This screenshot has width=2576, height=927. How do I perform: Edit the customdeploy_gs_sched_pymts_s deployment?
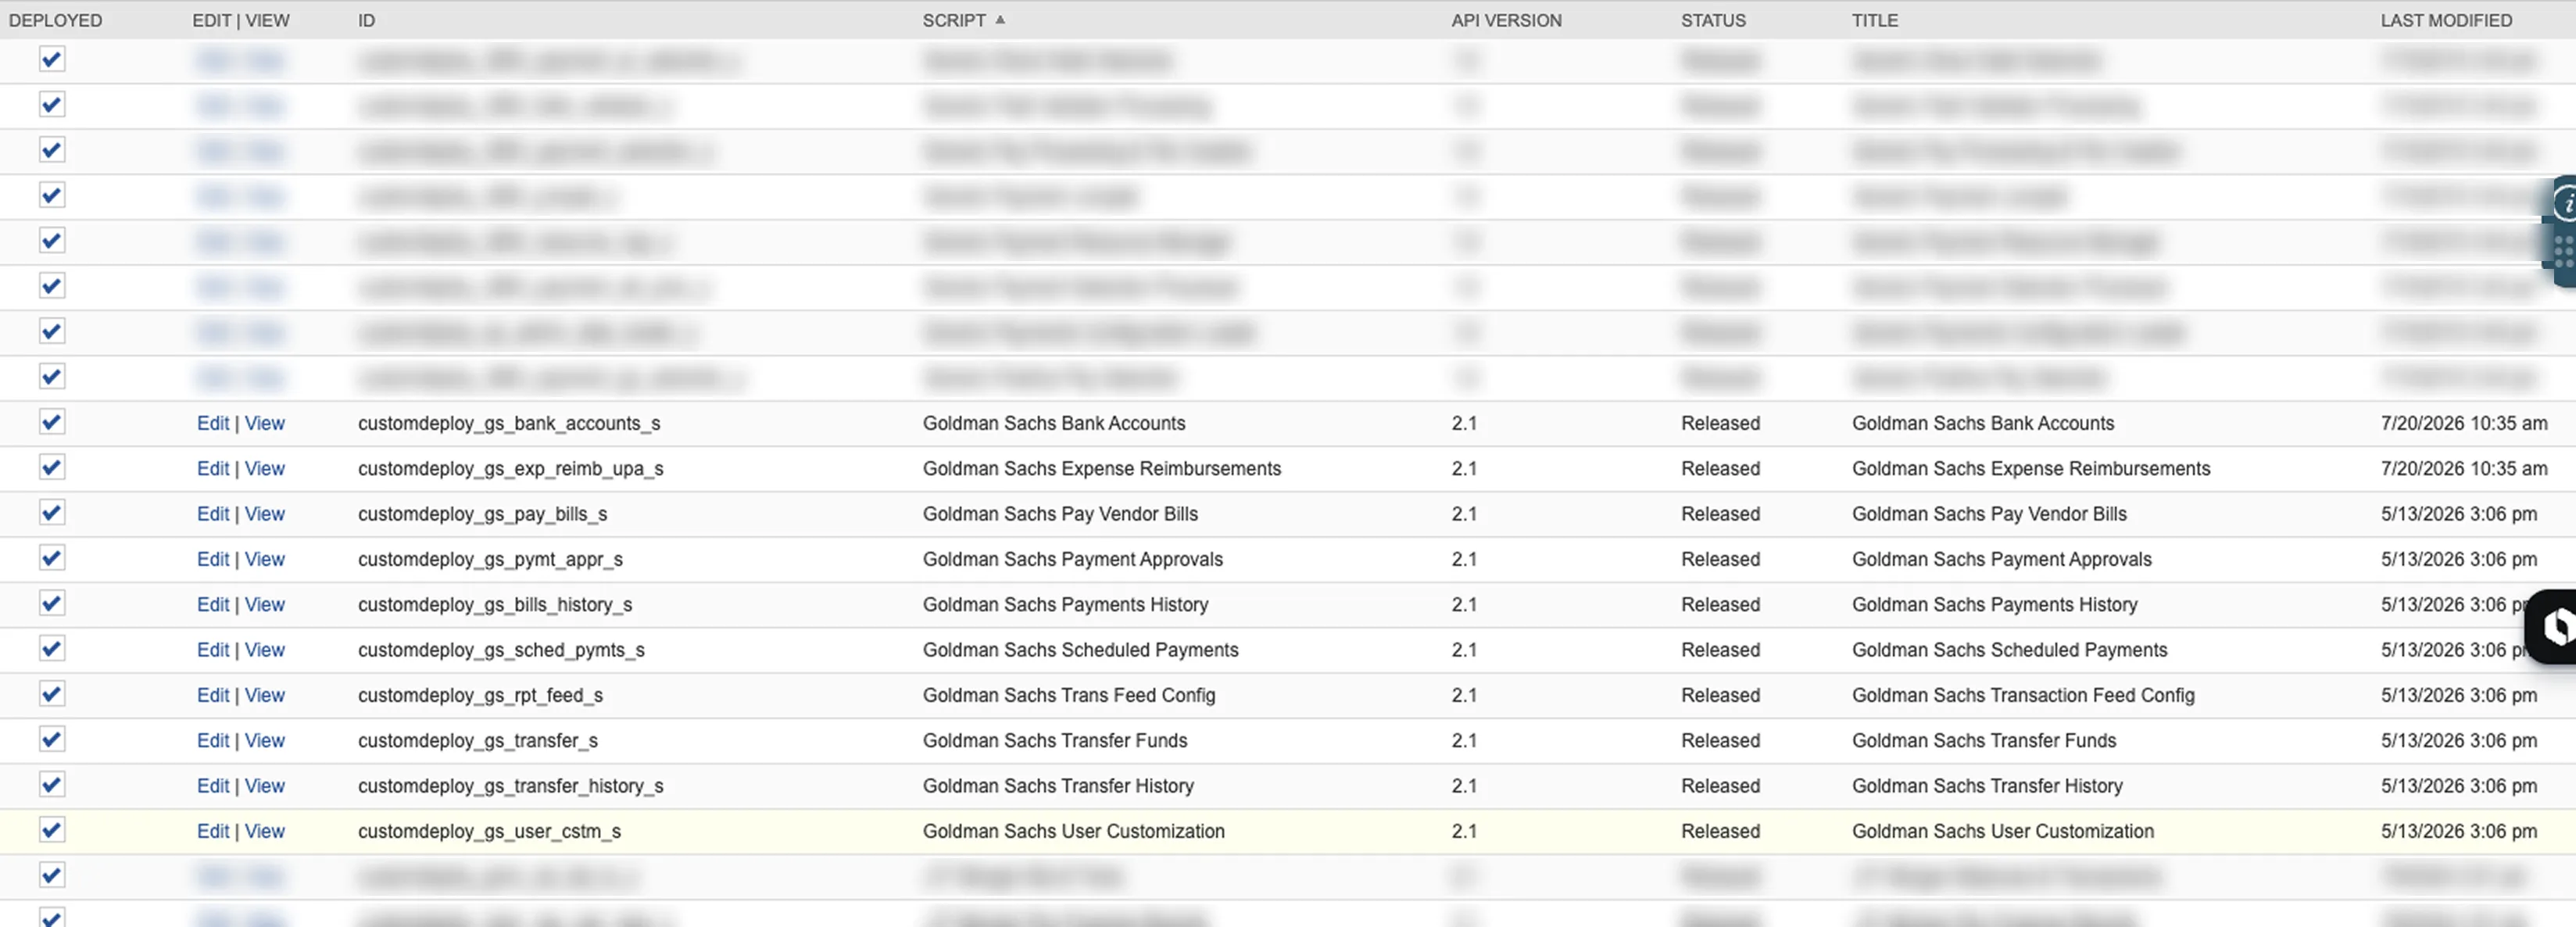213,650
